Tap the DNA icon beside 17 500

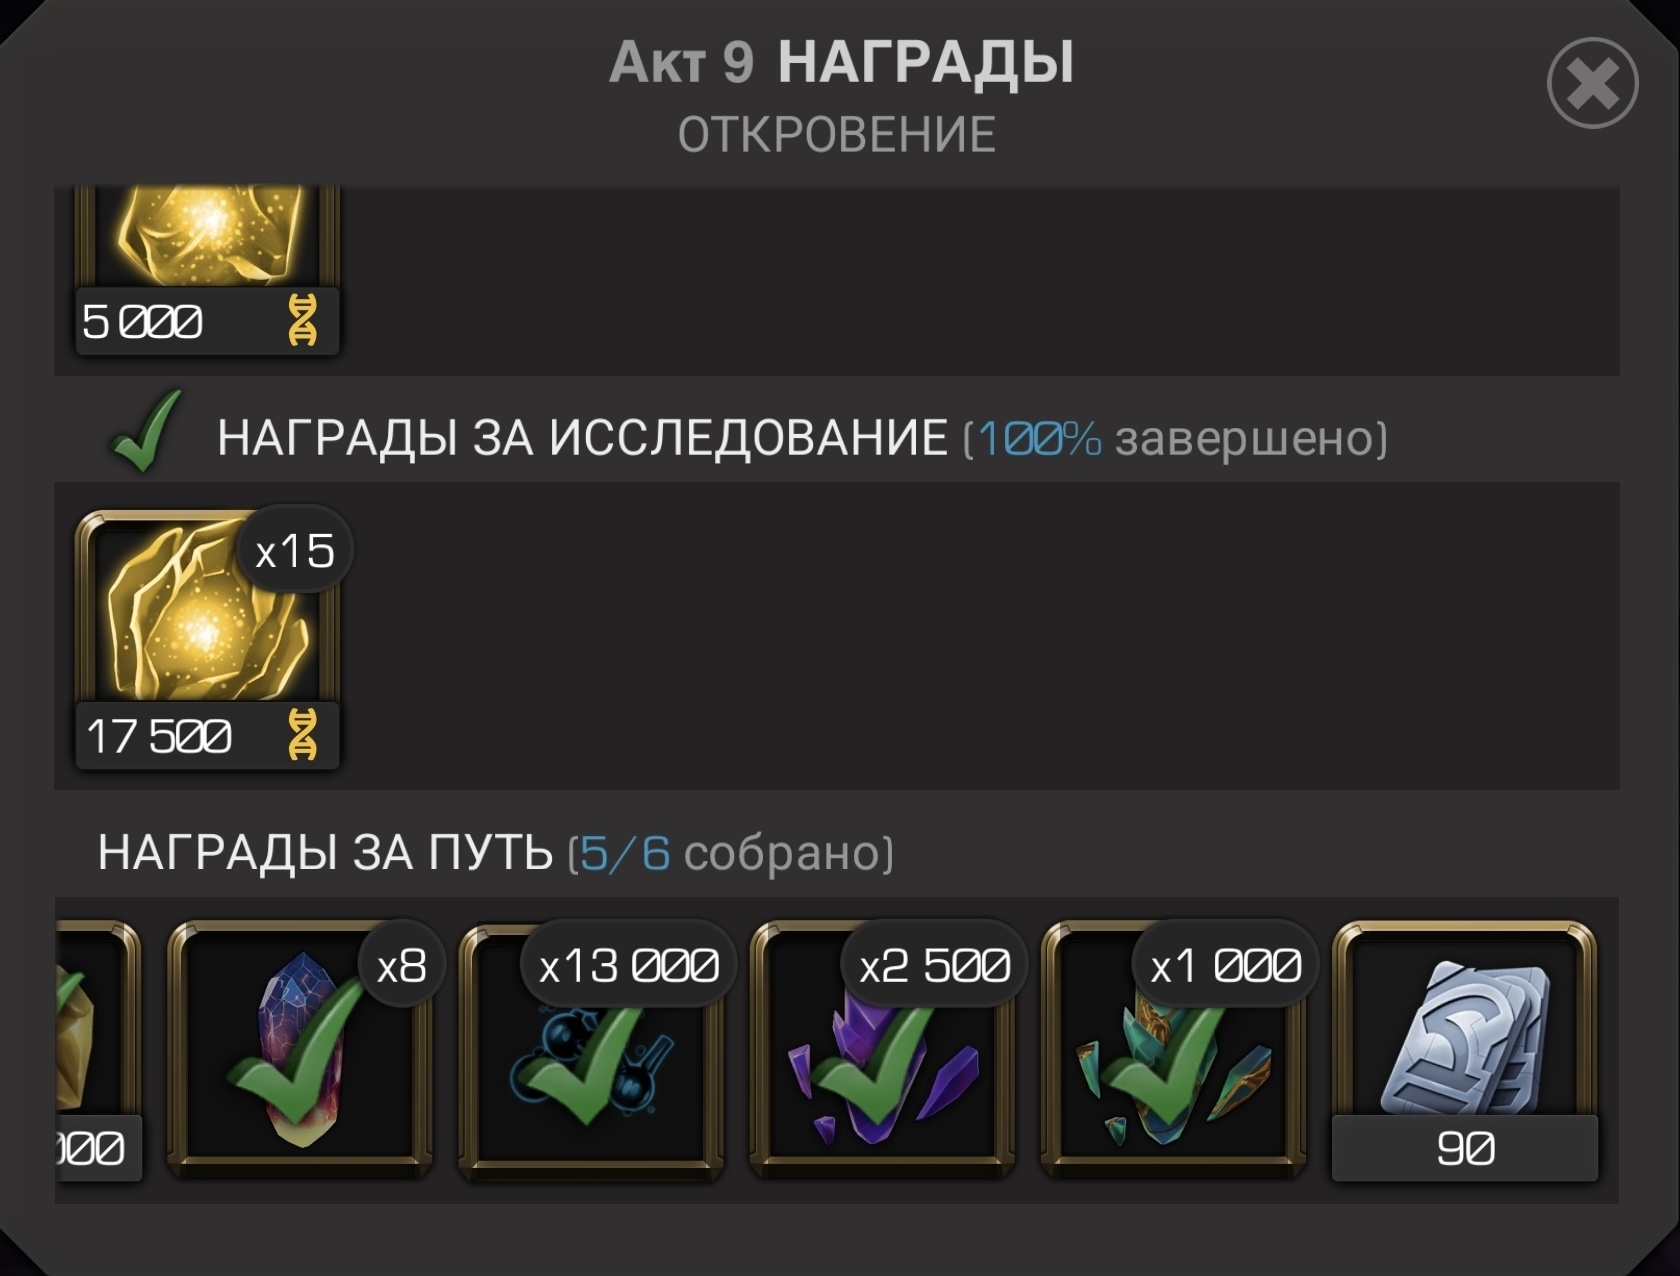(x=303, y=735)
